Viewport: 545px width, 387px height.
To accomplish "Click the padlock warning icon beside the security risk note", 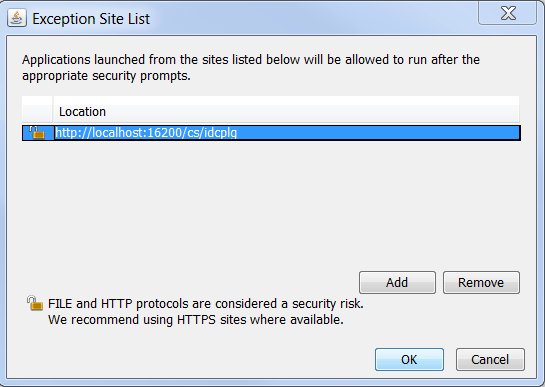I will [35, 303].
